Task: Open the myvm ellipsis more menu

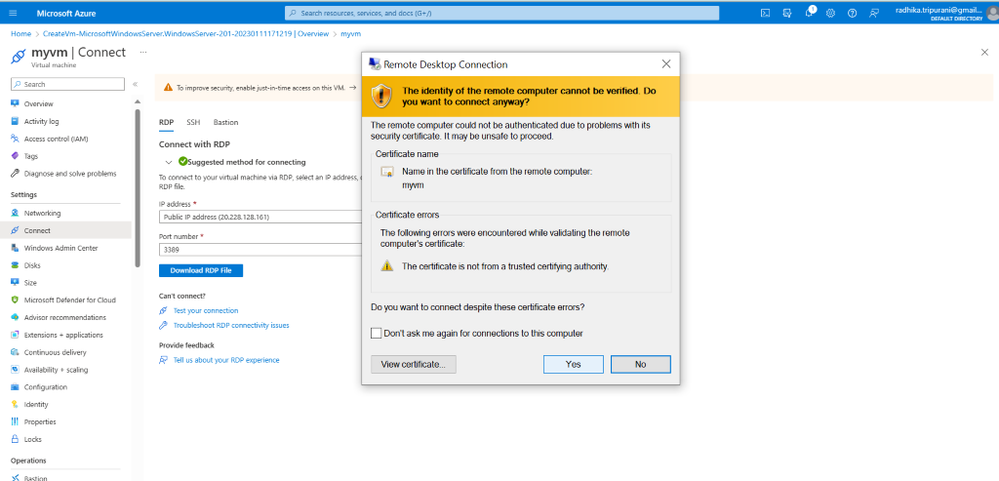Action: [x=143, y=52]
